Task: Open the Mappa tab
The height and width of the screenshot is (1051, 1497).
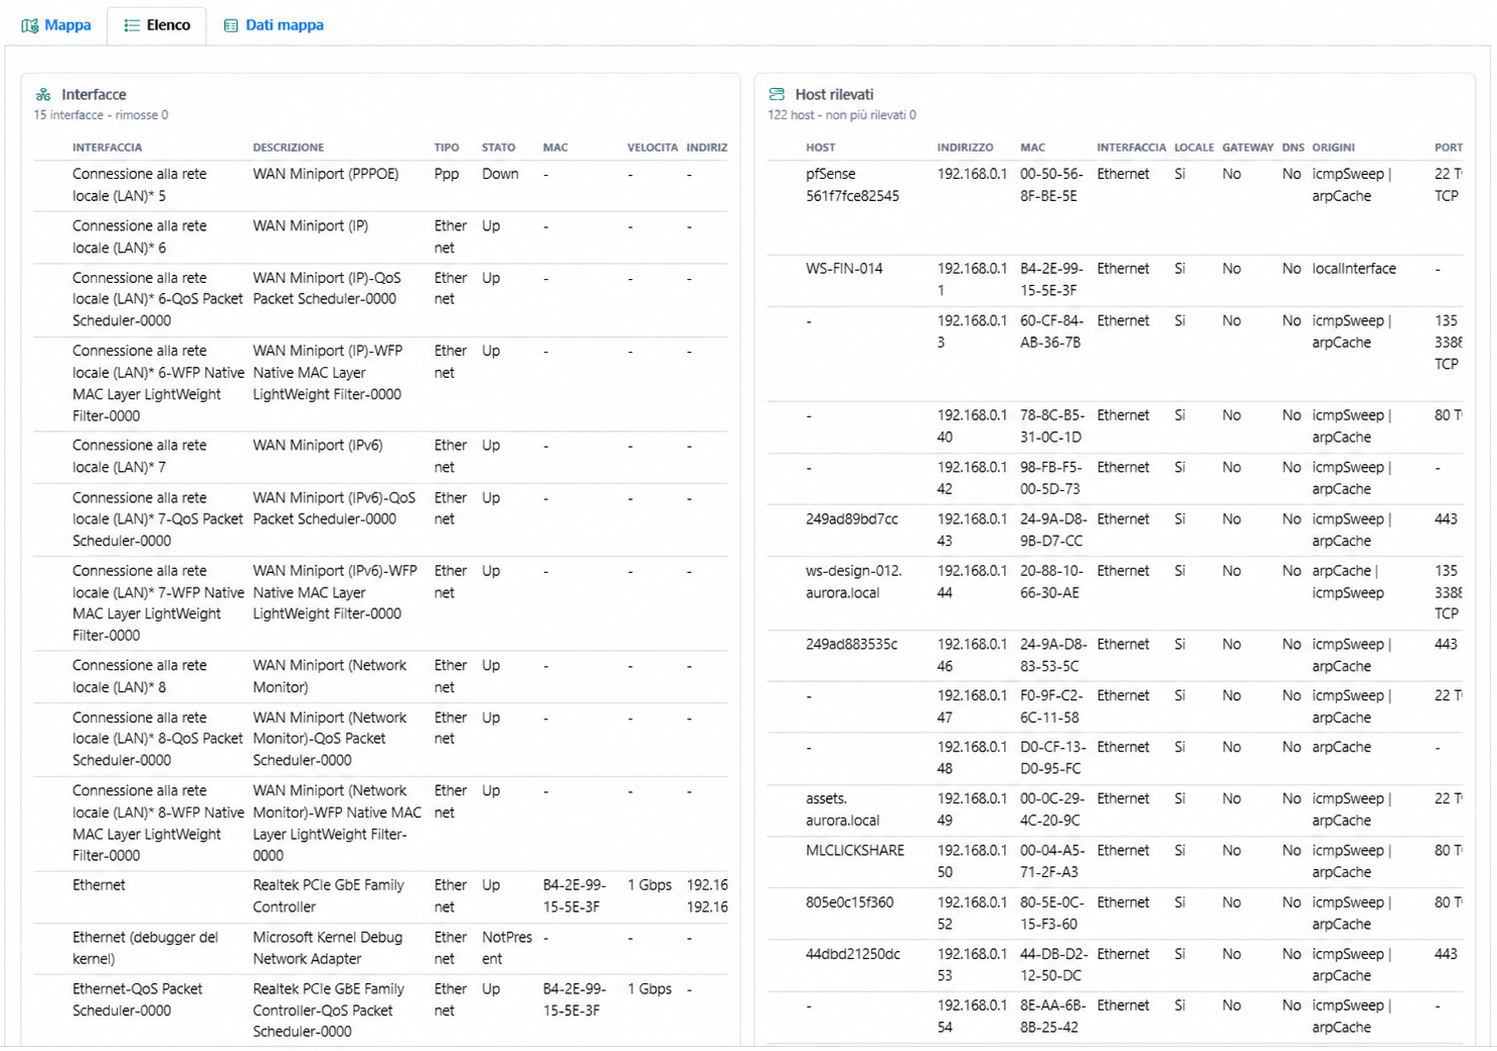Action: click(x=56, y=25)
